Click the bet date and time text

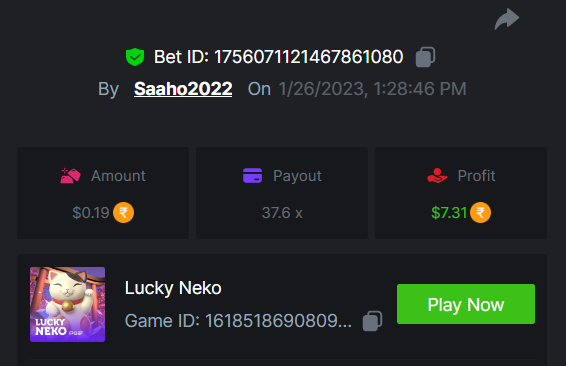point(373,89)
